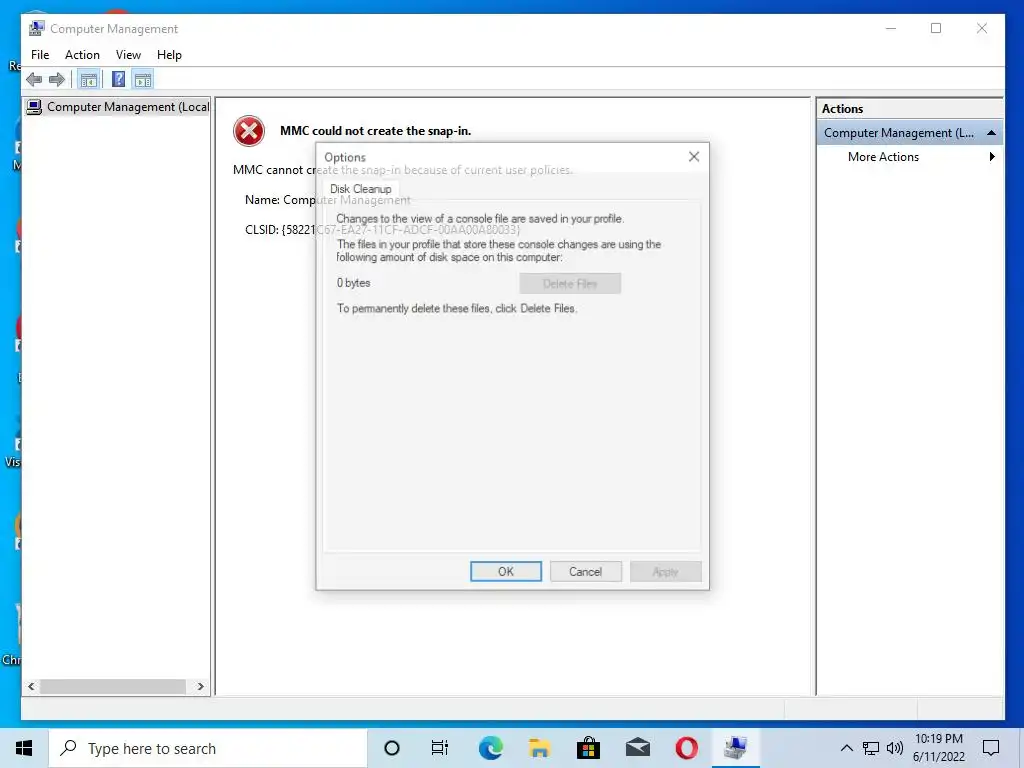
Task: Maximize the Computer Management window
Action: click(x=936, y=28)
